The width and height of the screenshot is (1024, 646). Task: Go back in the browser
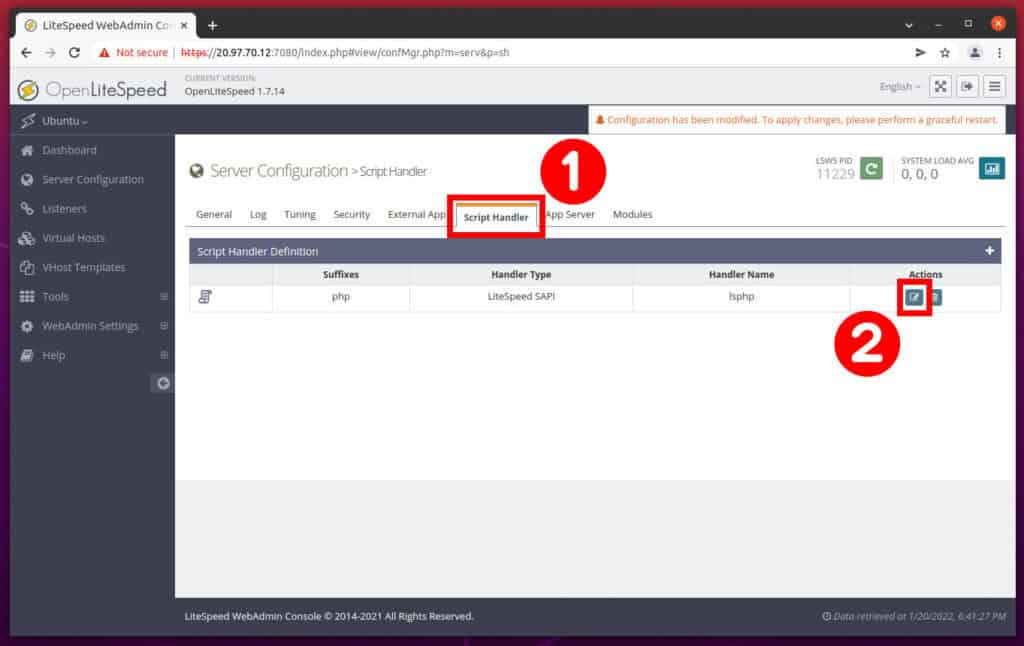click(x=26, y=52)
